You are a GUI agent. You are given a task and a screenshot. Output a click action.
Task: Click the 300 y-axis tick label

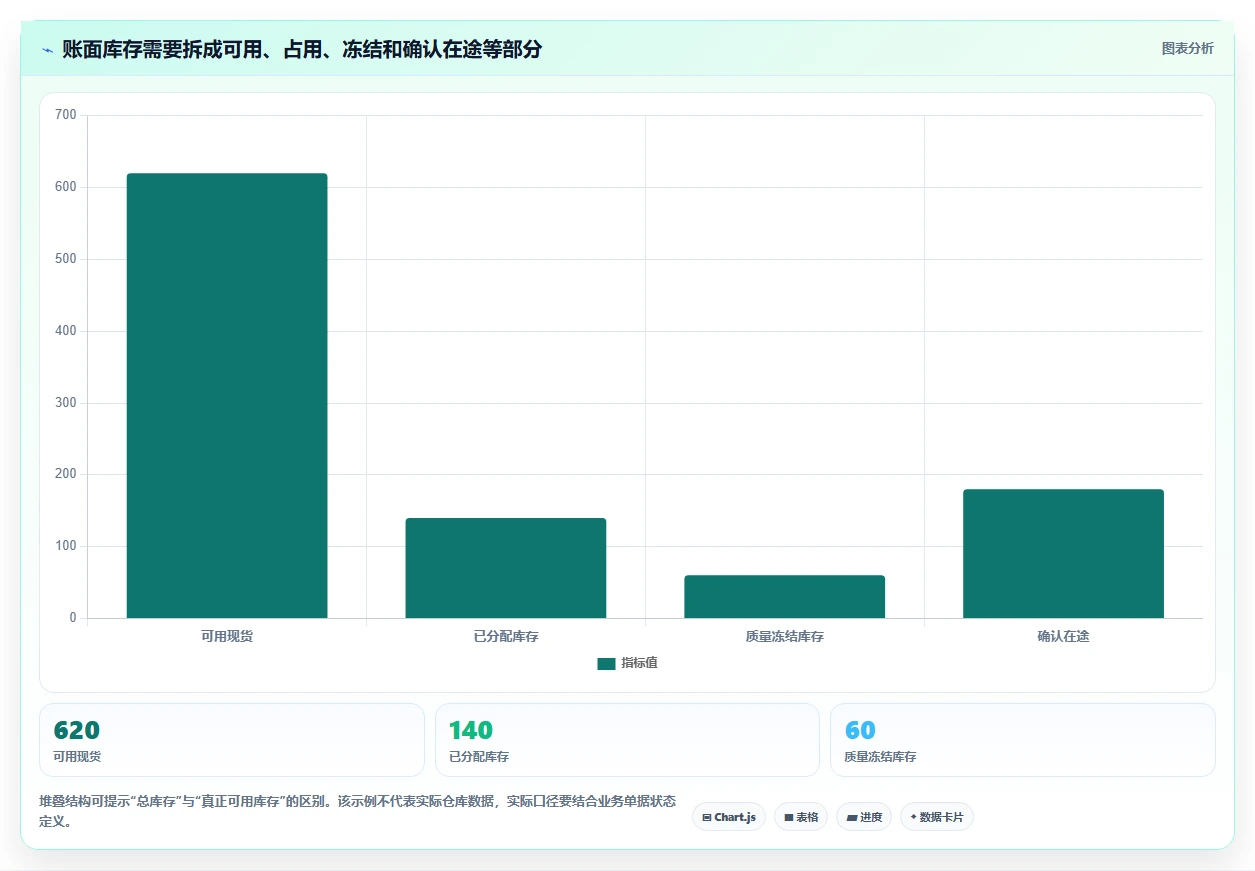pos(66,403)
